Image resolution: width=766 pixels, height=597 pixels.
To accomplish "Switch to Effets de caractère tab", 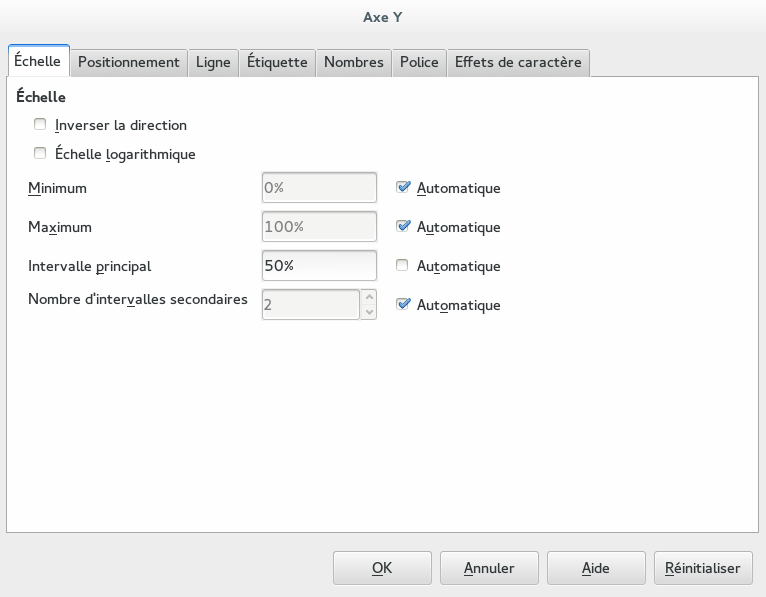I will tap(518, 62).
